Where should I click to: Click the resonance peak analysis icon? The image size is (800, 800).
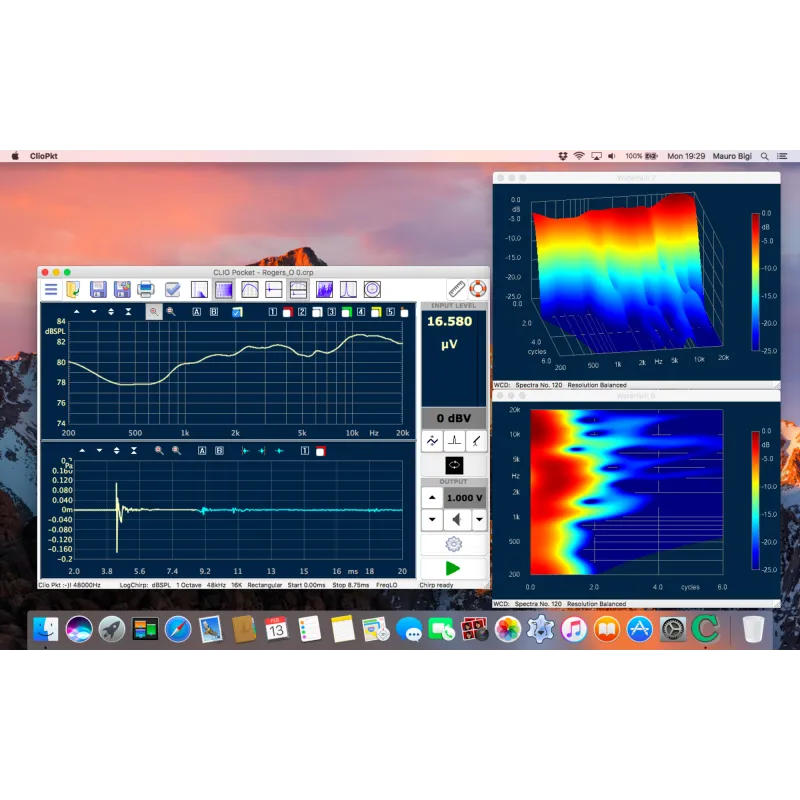coord(348,290)
